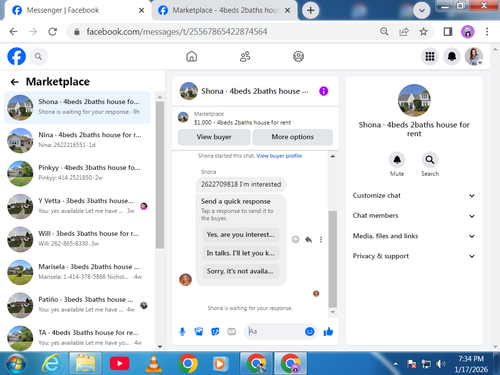Open Facebook notifications bell
500x375 pixels.
pos(452,56)
